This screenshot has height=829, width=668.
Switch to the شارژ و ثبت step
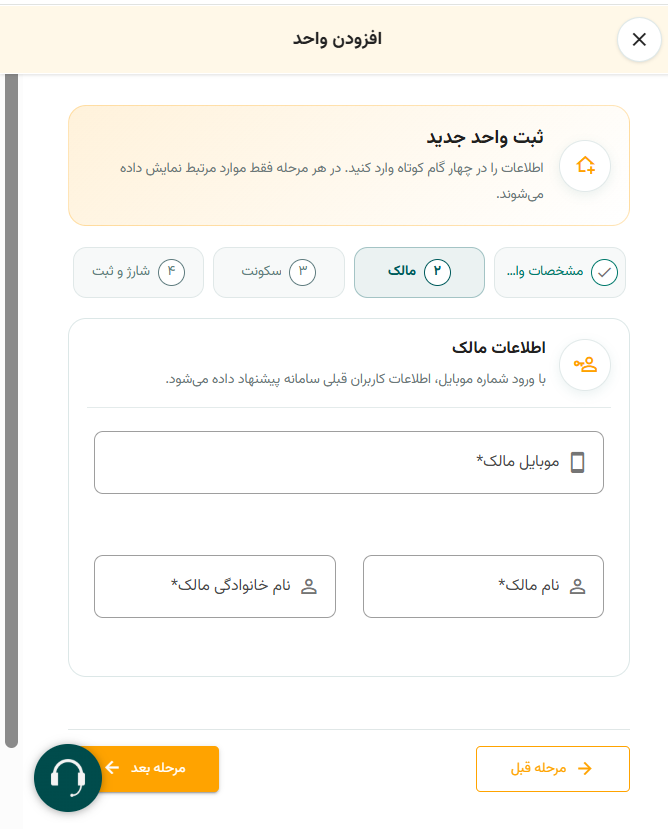pos(139,273)
